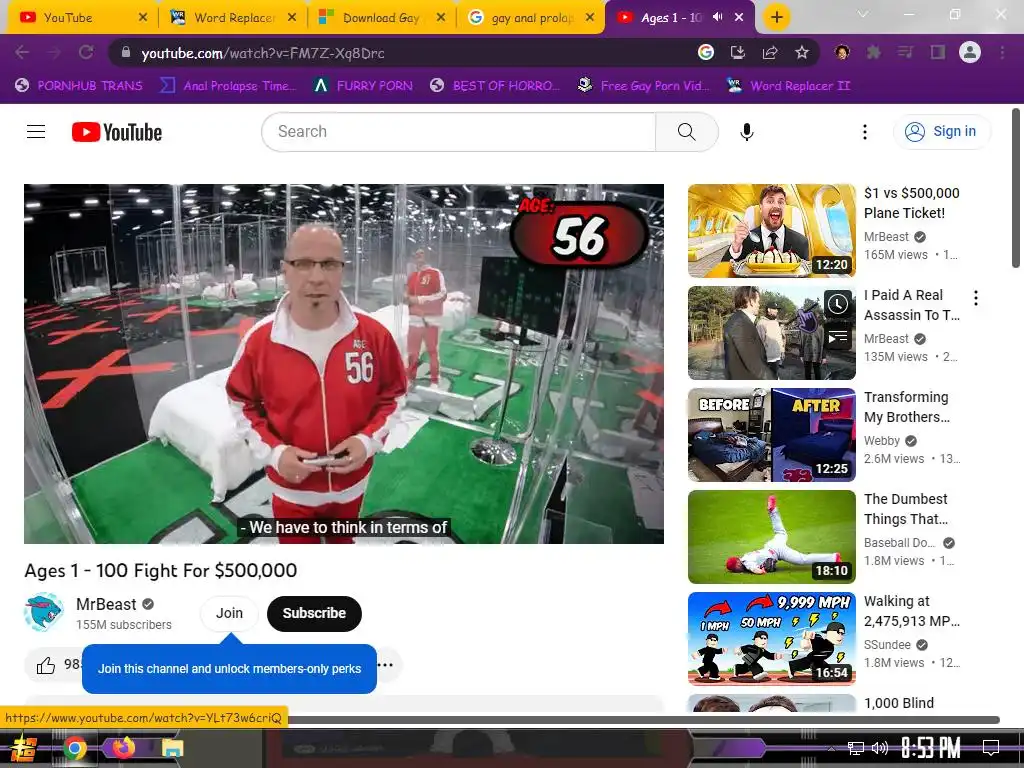Go back with browser back arrow
1024x768 pixels.
(x=22, y=52)
